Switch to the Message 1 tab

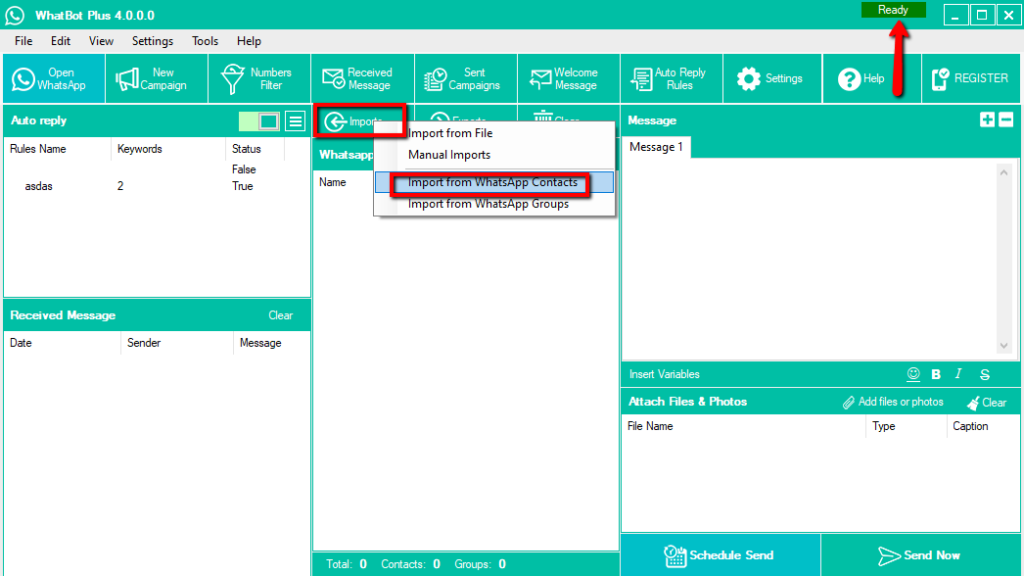[656, 147]
